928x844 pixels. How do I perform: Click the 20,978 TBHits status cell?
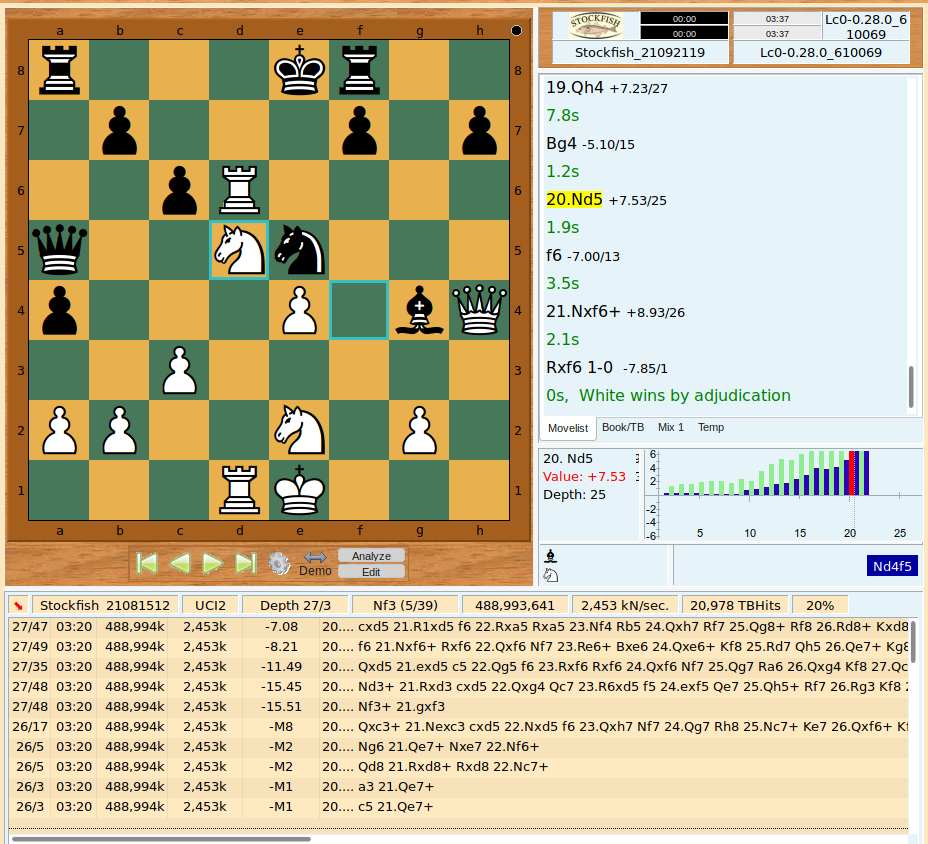[735, 605]
